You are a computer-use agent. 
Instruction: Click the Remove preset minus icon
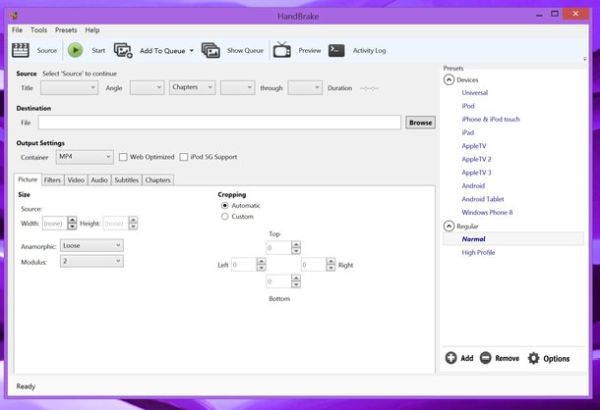point(486,358)
